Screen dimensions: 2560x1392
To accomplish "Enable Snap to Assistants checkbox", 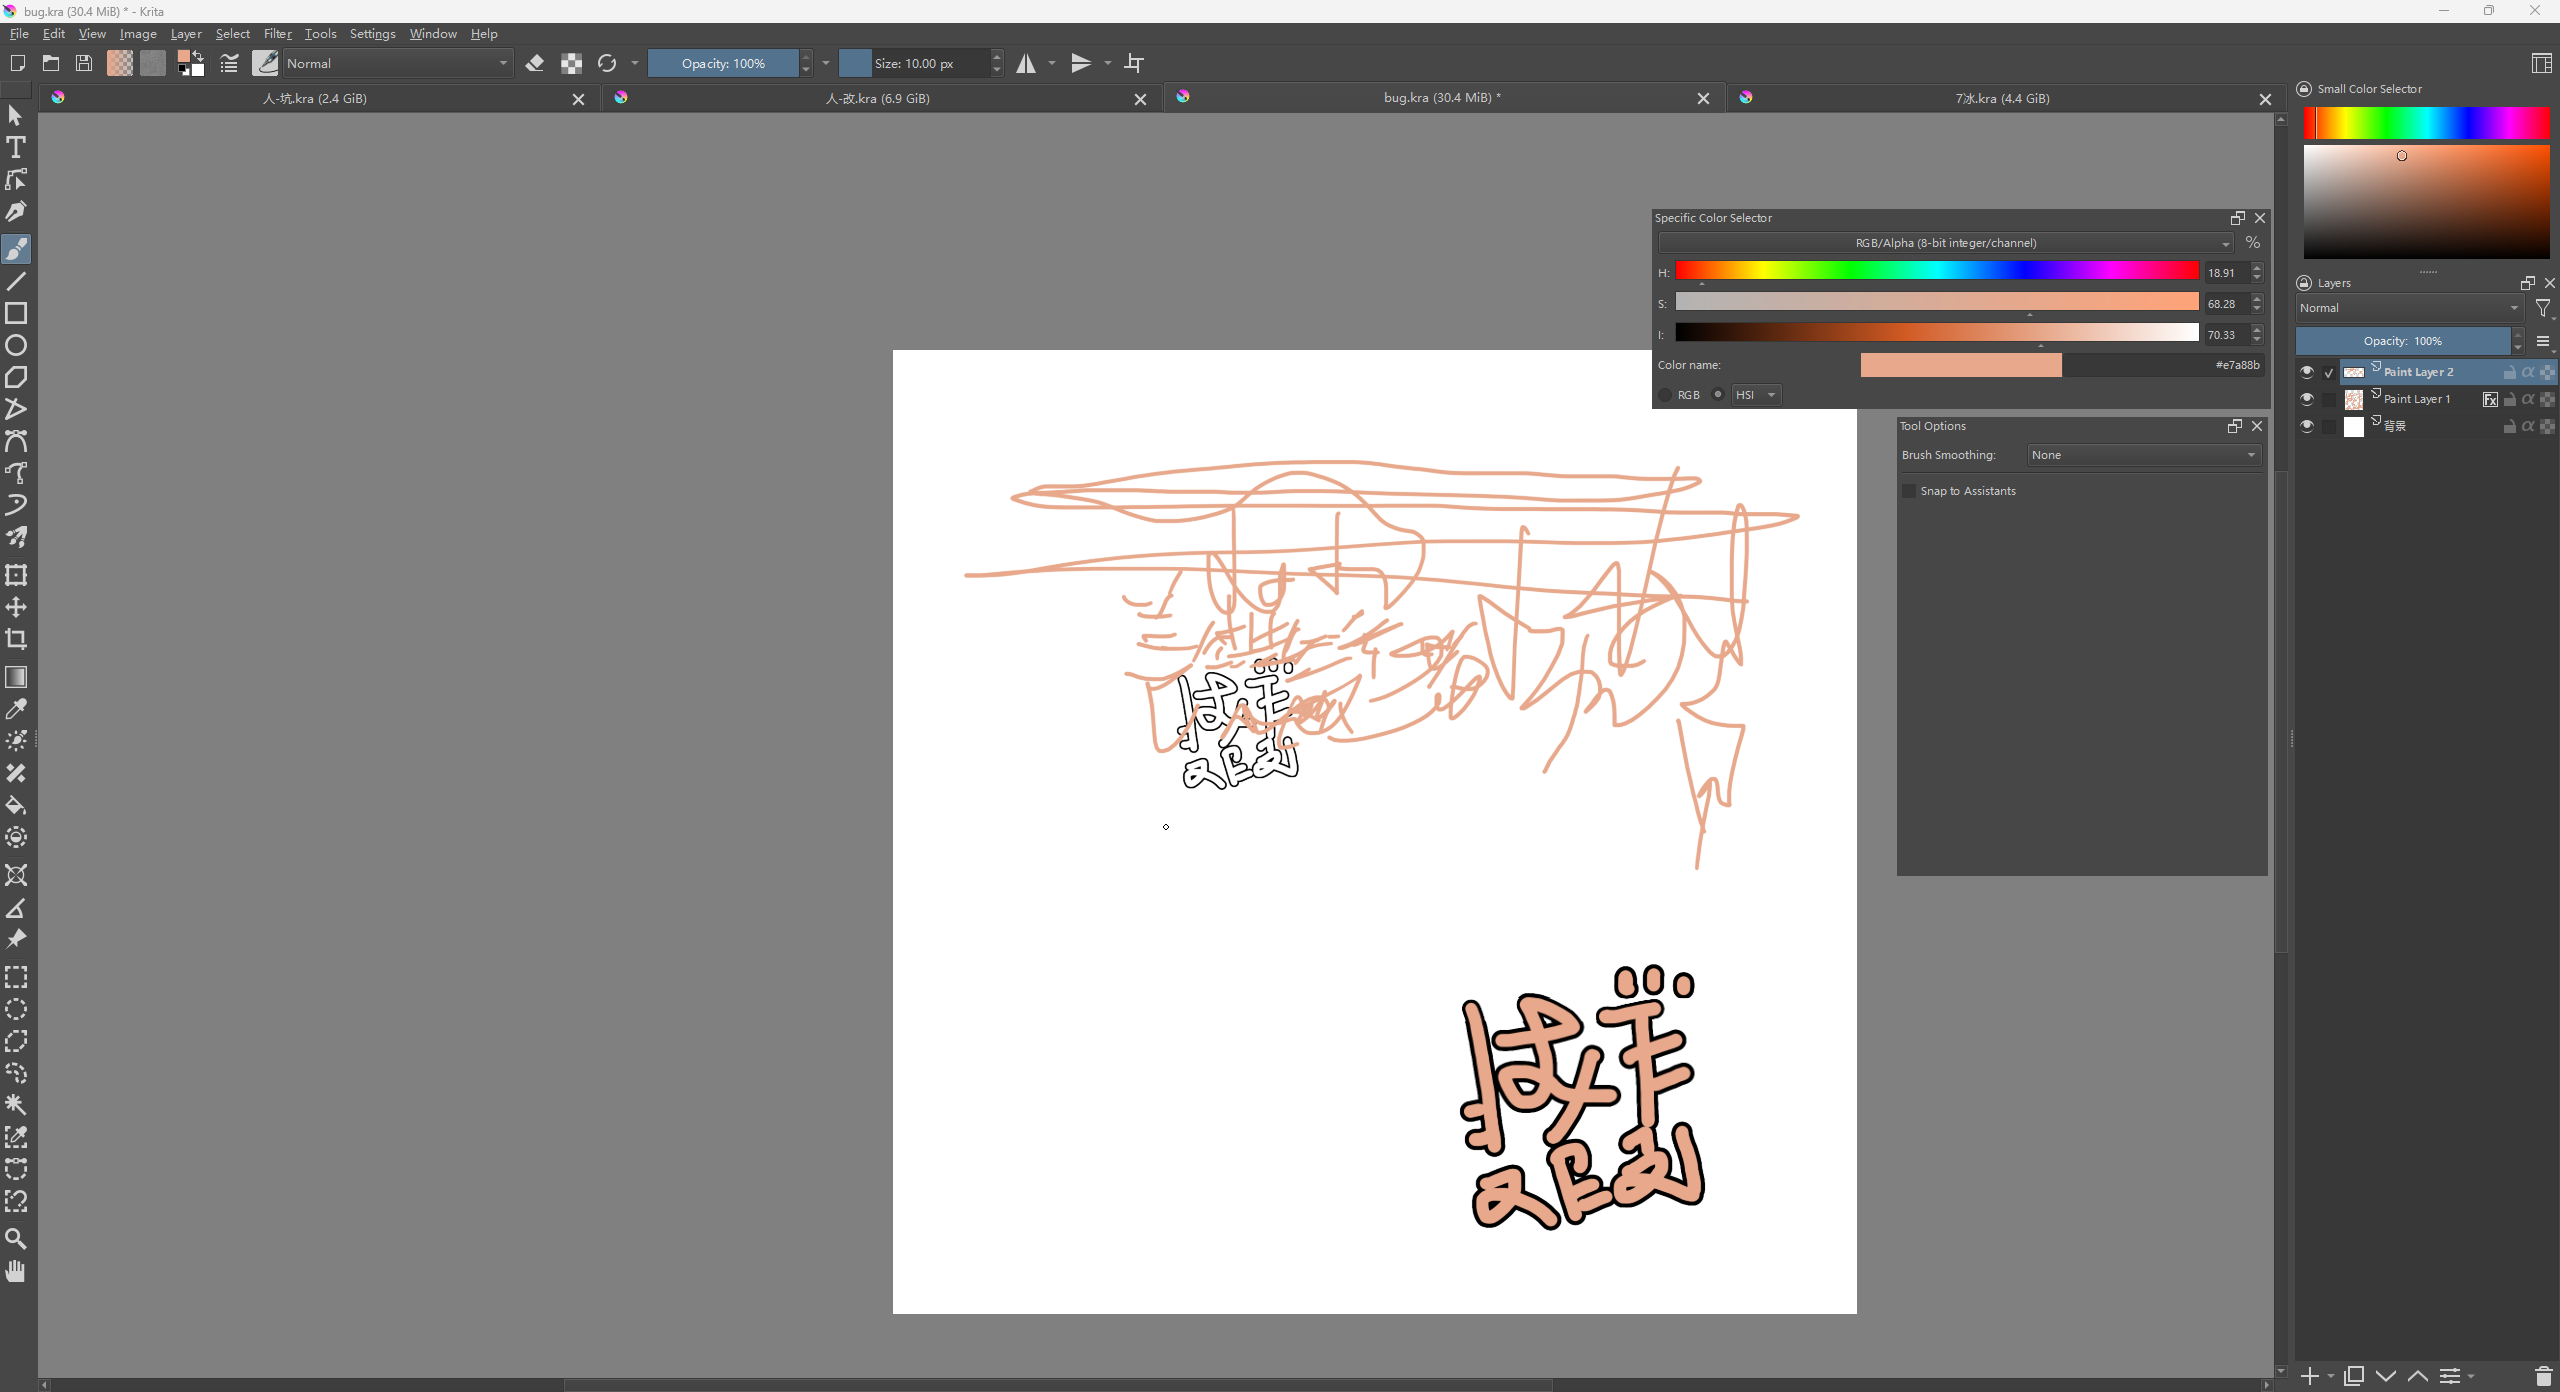I will [1910, 491].
